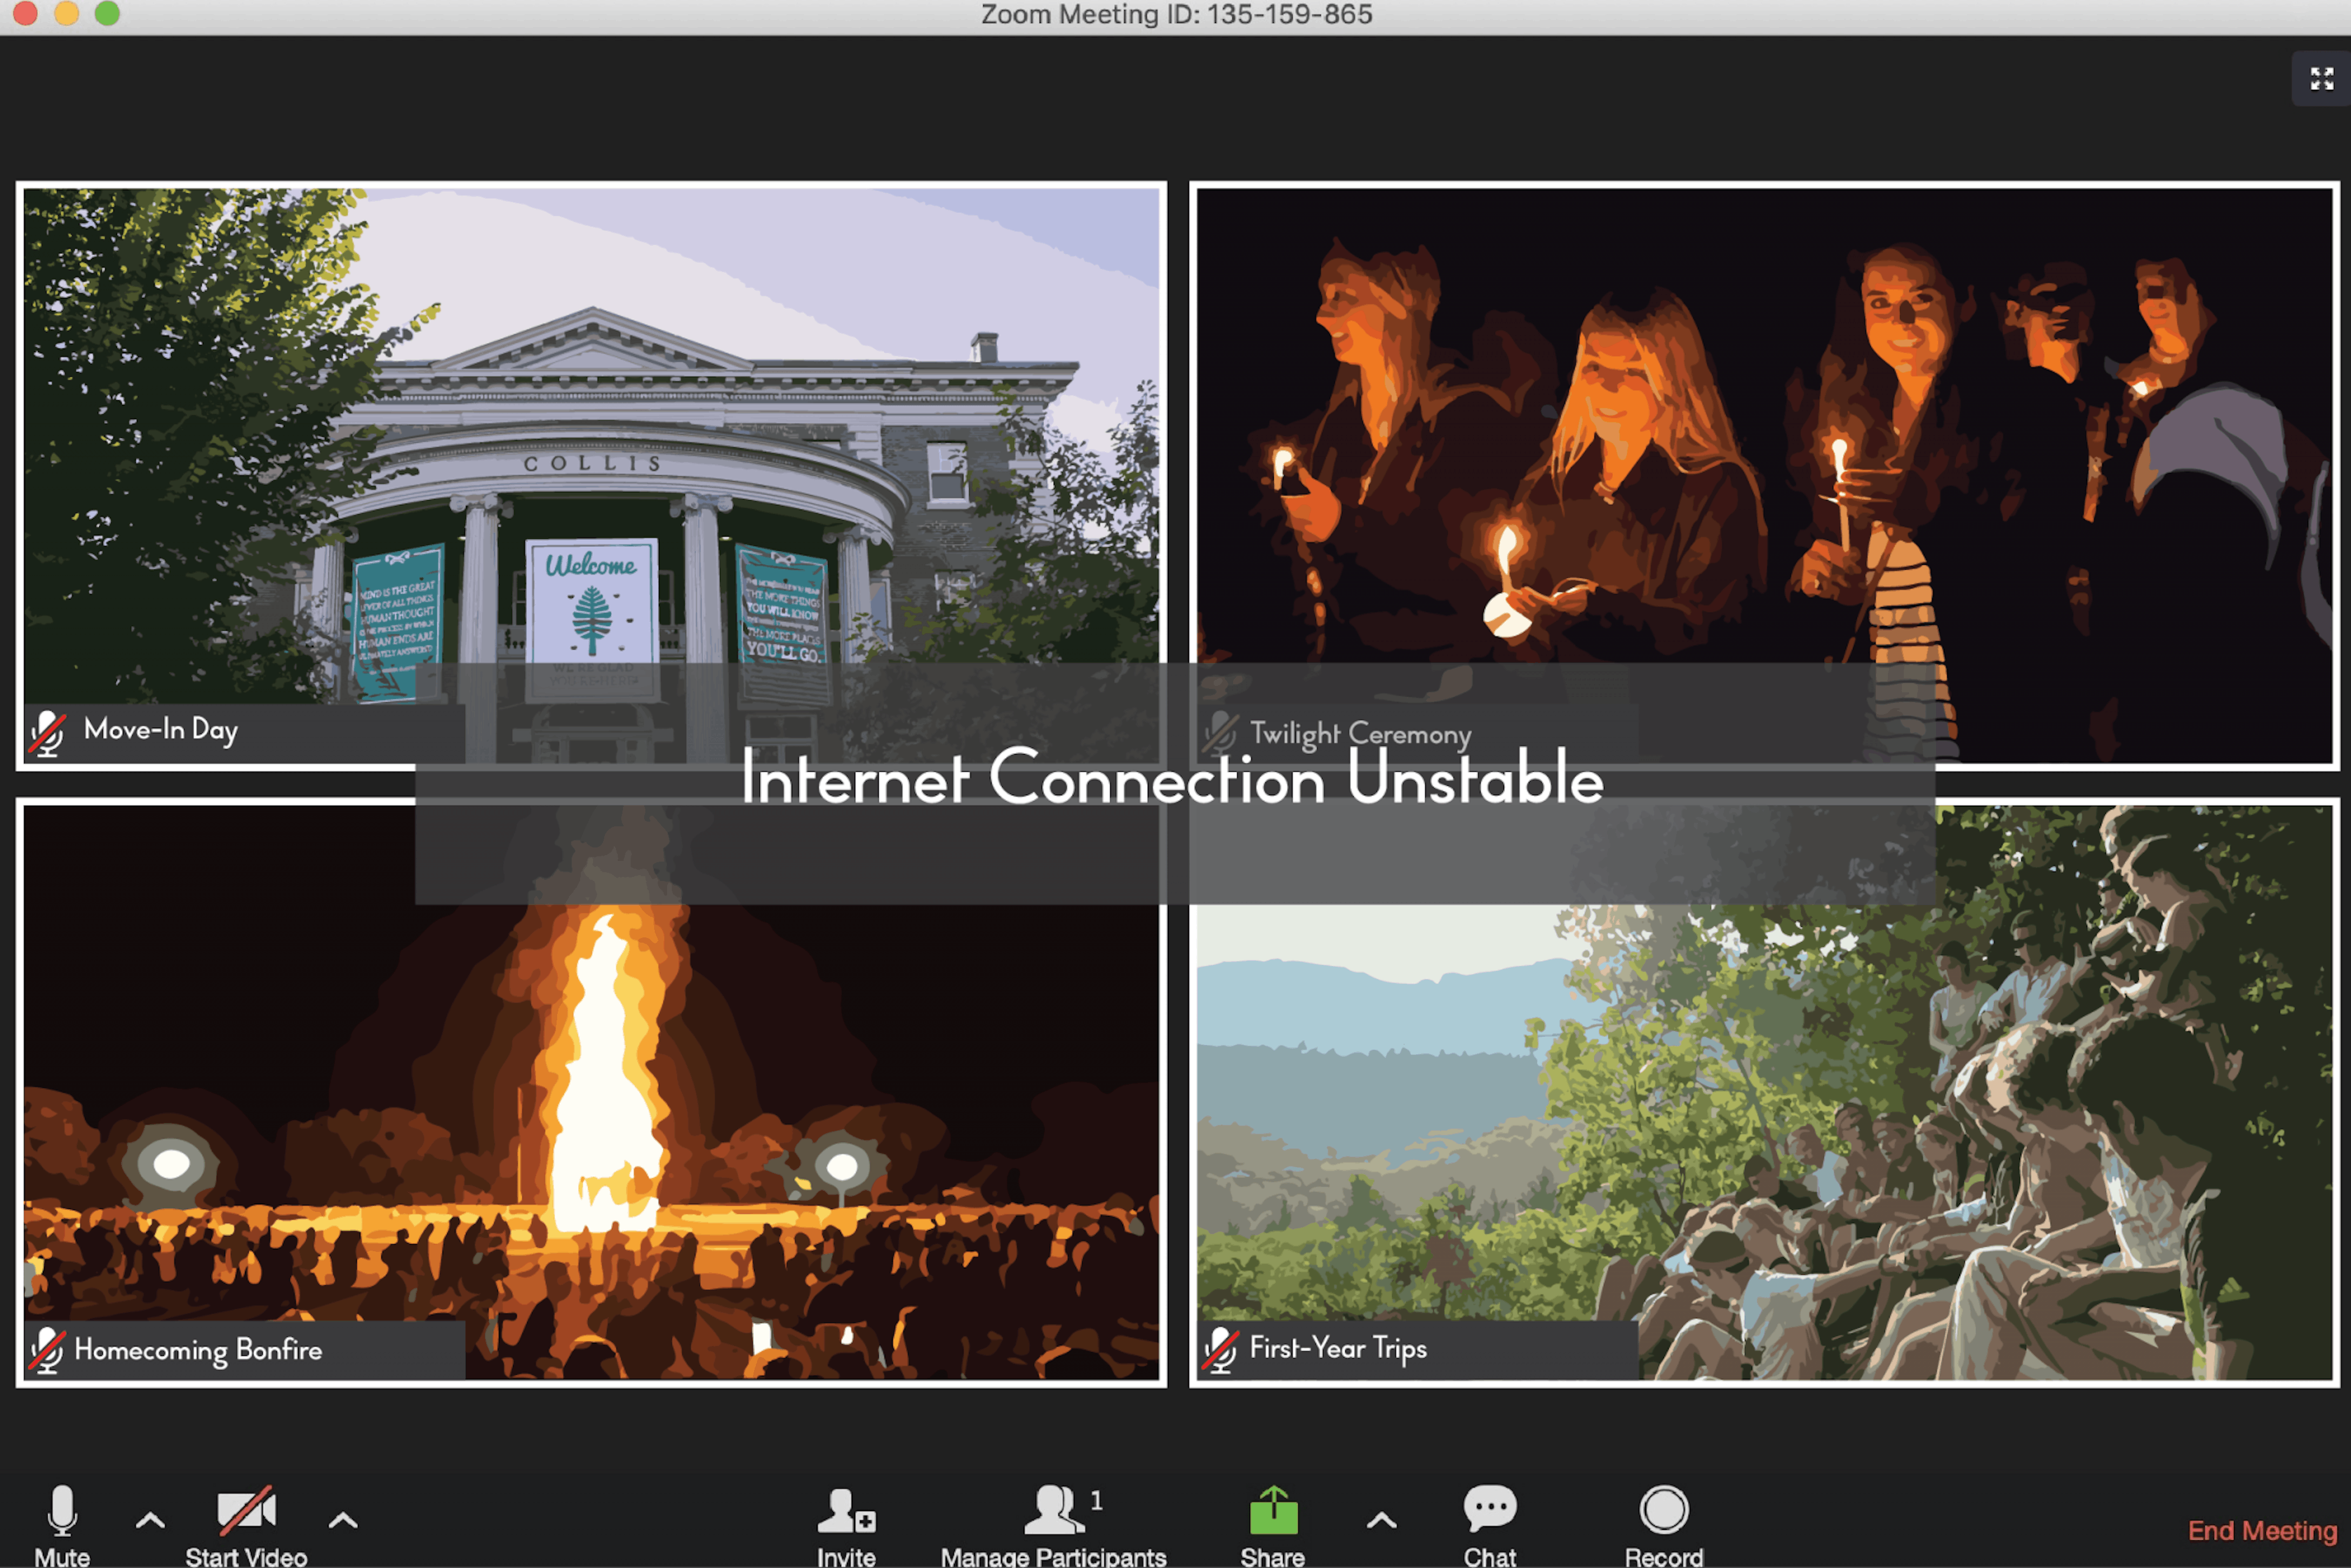This screenshot has height=1568, width=2351.
Task: Toggle muted mic on First-Year Trips tile
Action: point(1220,1350)
